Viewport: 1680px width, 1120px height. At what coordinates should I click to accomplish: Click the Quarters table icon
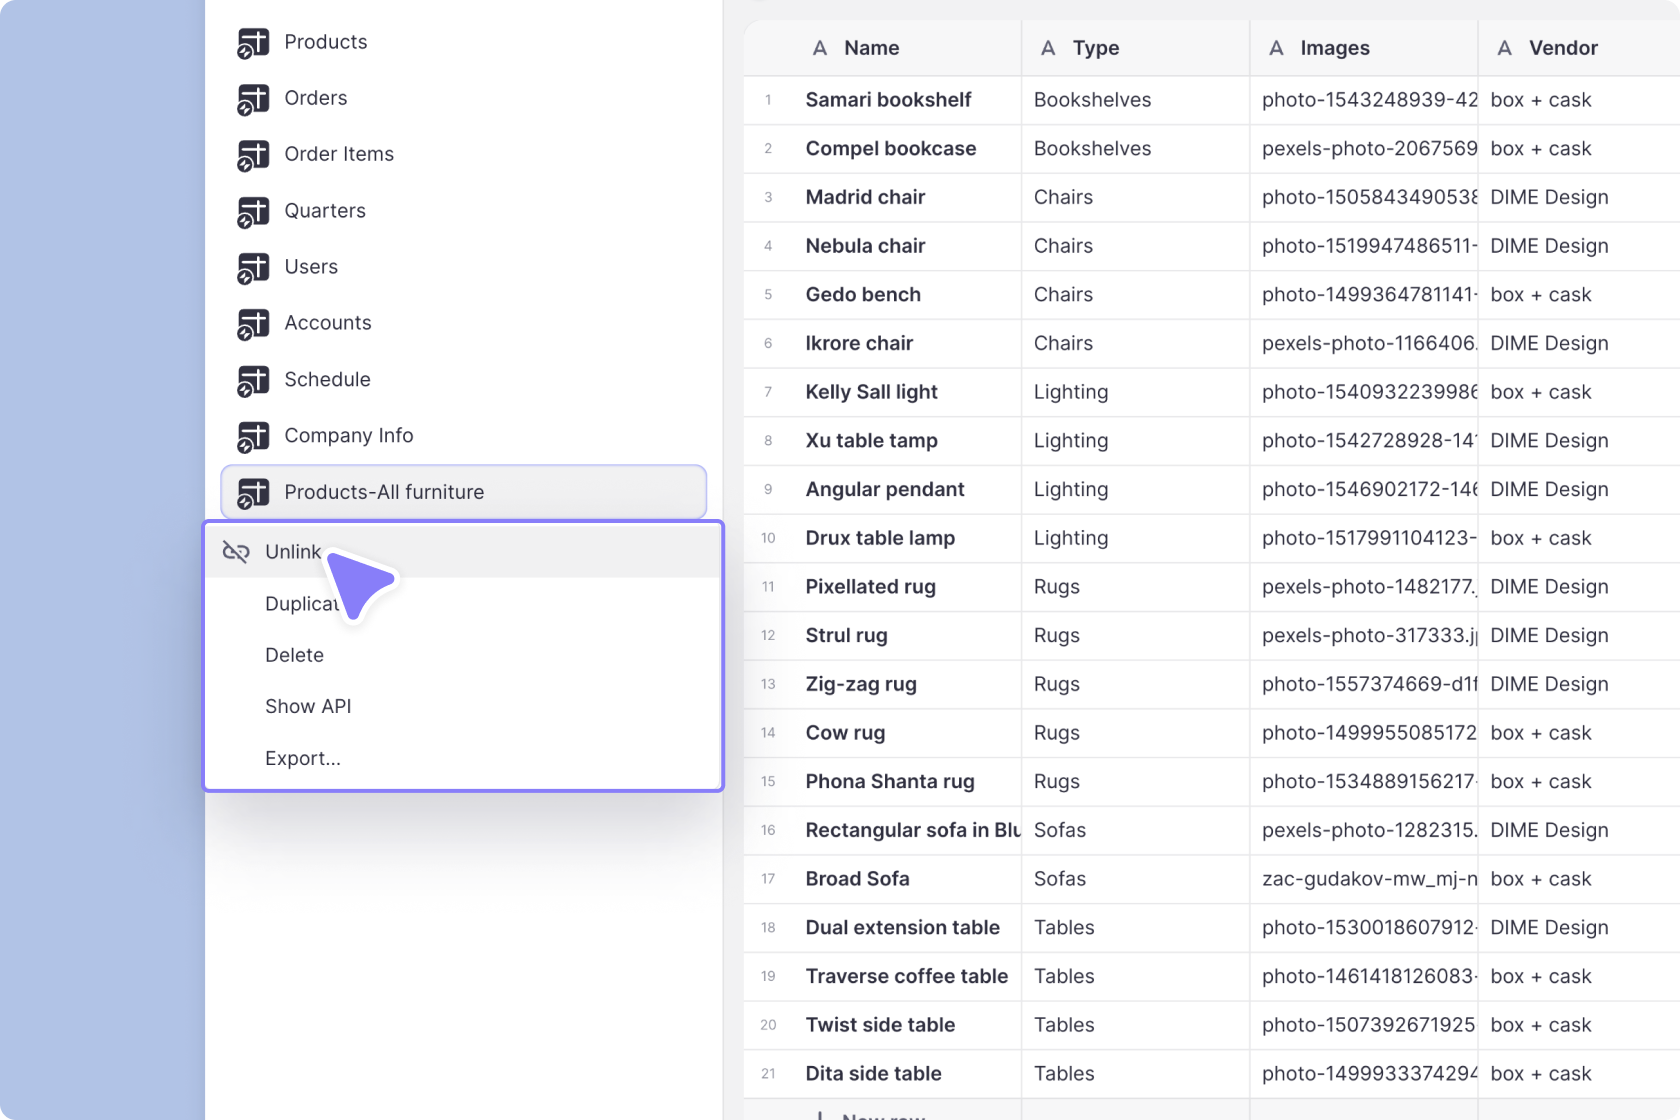[x=253, y=212]
